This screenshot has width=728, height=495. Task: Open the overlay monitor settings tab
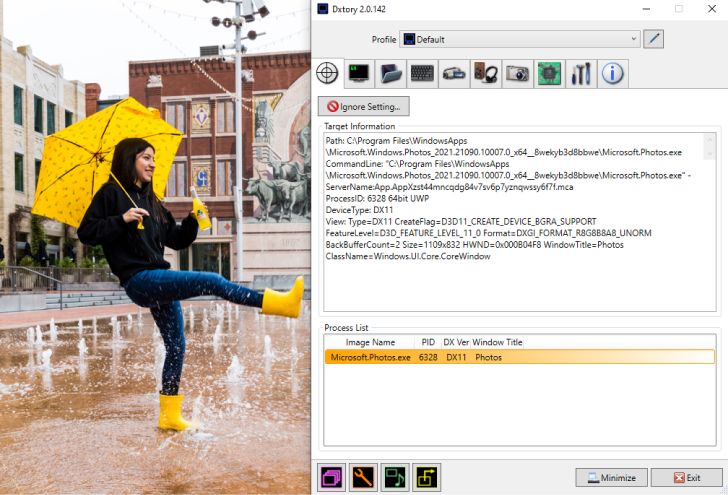pos(358,73)
